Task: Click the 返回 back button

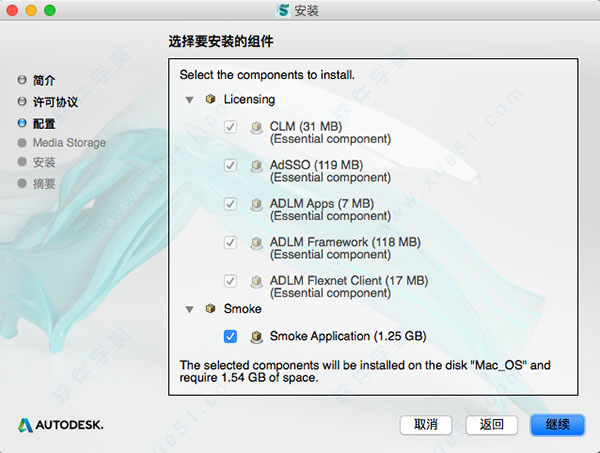Action: coord(492,425)
